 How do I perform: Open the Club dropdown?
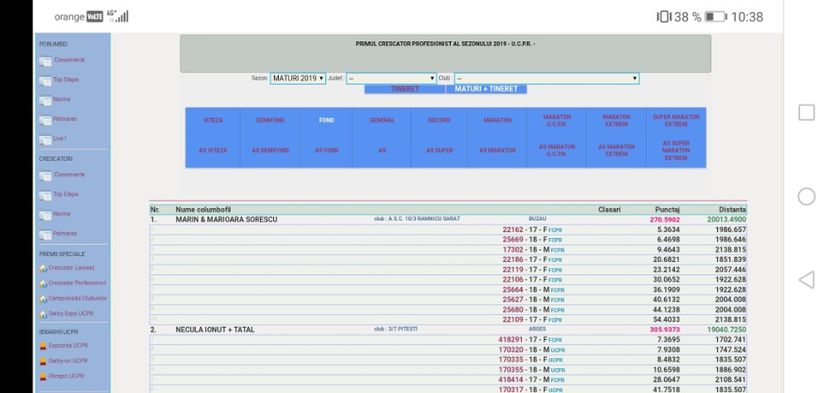pos(546,78)
